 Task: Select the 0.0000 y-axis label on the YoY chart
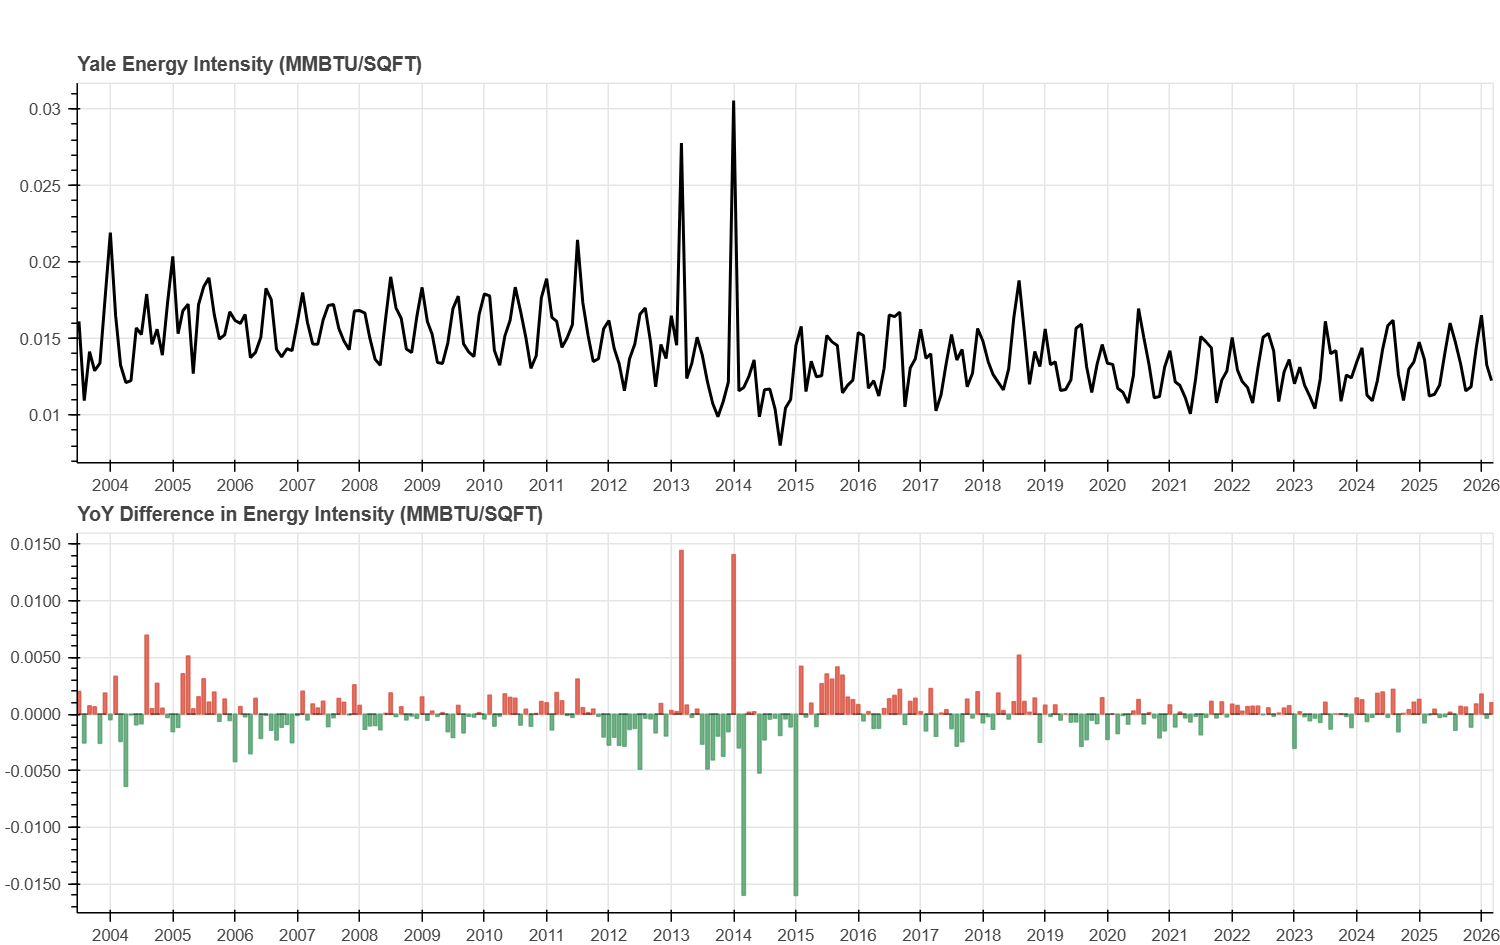tap(36, 714)
